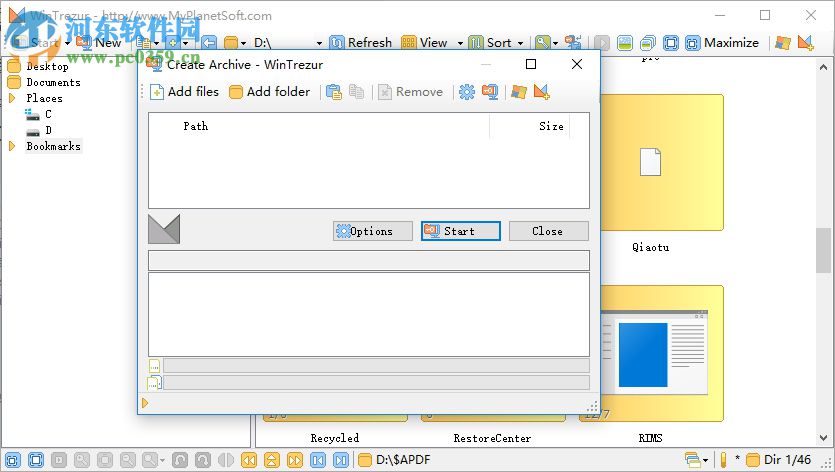The height and width of the screenshot is (472, 835).
Task: Click the grey play icon in main toolbar
Action: [602, 43]
